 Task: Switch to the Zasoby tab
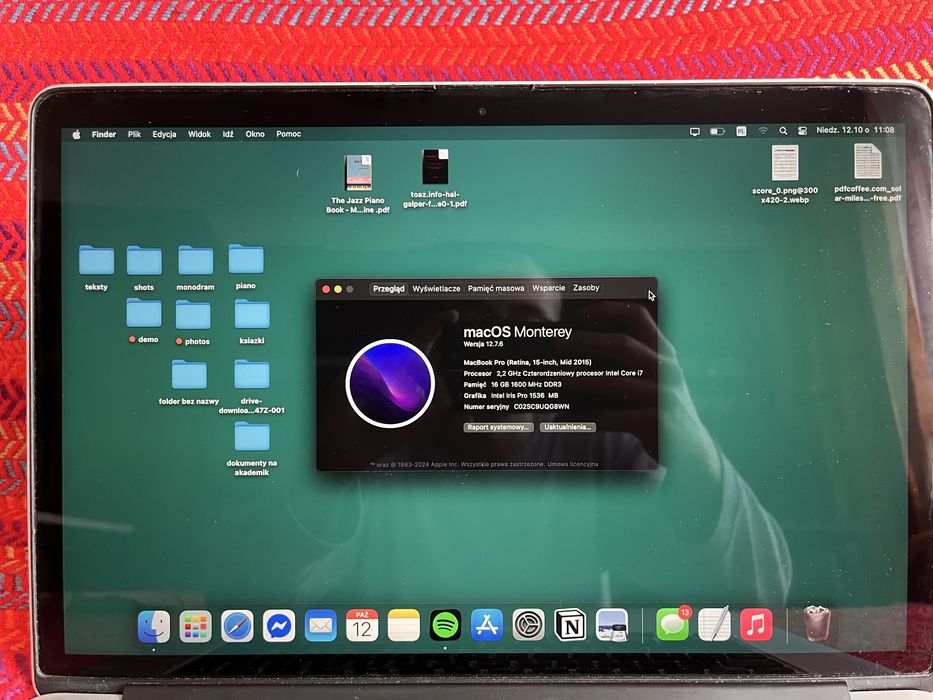click(x=586, y=288)
